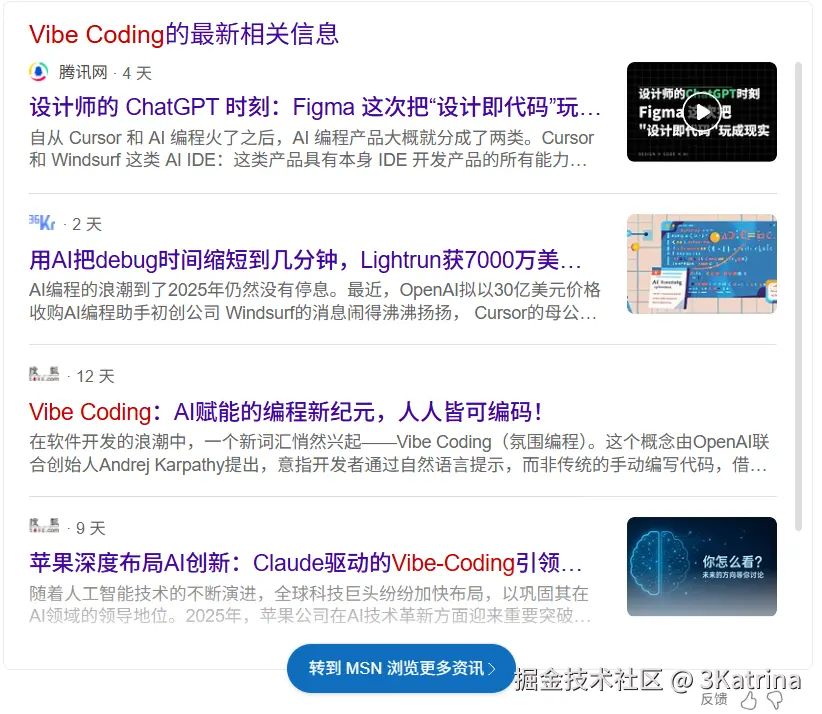This screenshot has height=714, width=822.
Task: Open "Vibe Coding：AI赋能的编程新纪元" headline
Action: point(286,412)
